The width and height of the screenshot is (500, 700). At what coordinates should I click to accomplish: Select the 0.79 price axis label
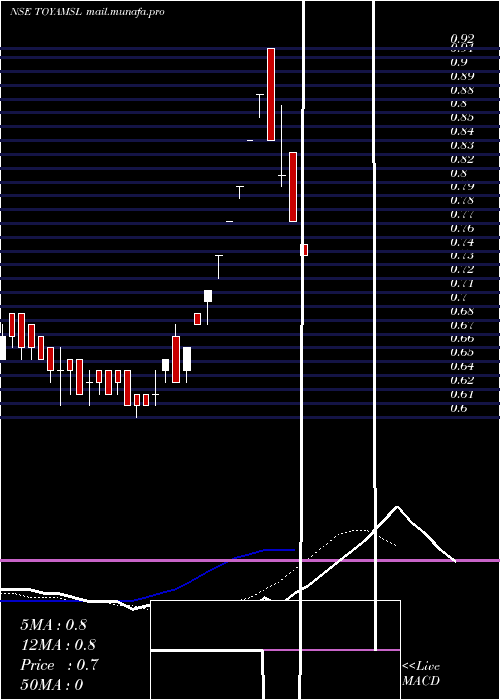[x=462, y=187]
